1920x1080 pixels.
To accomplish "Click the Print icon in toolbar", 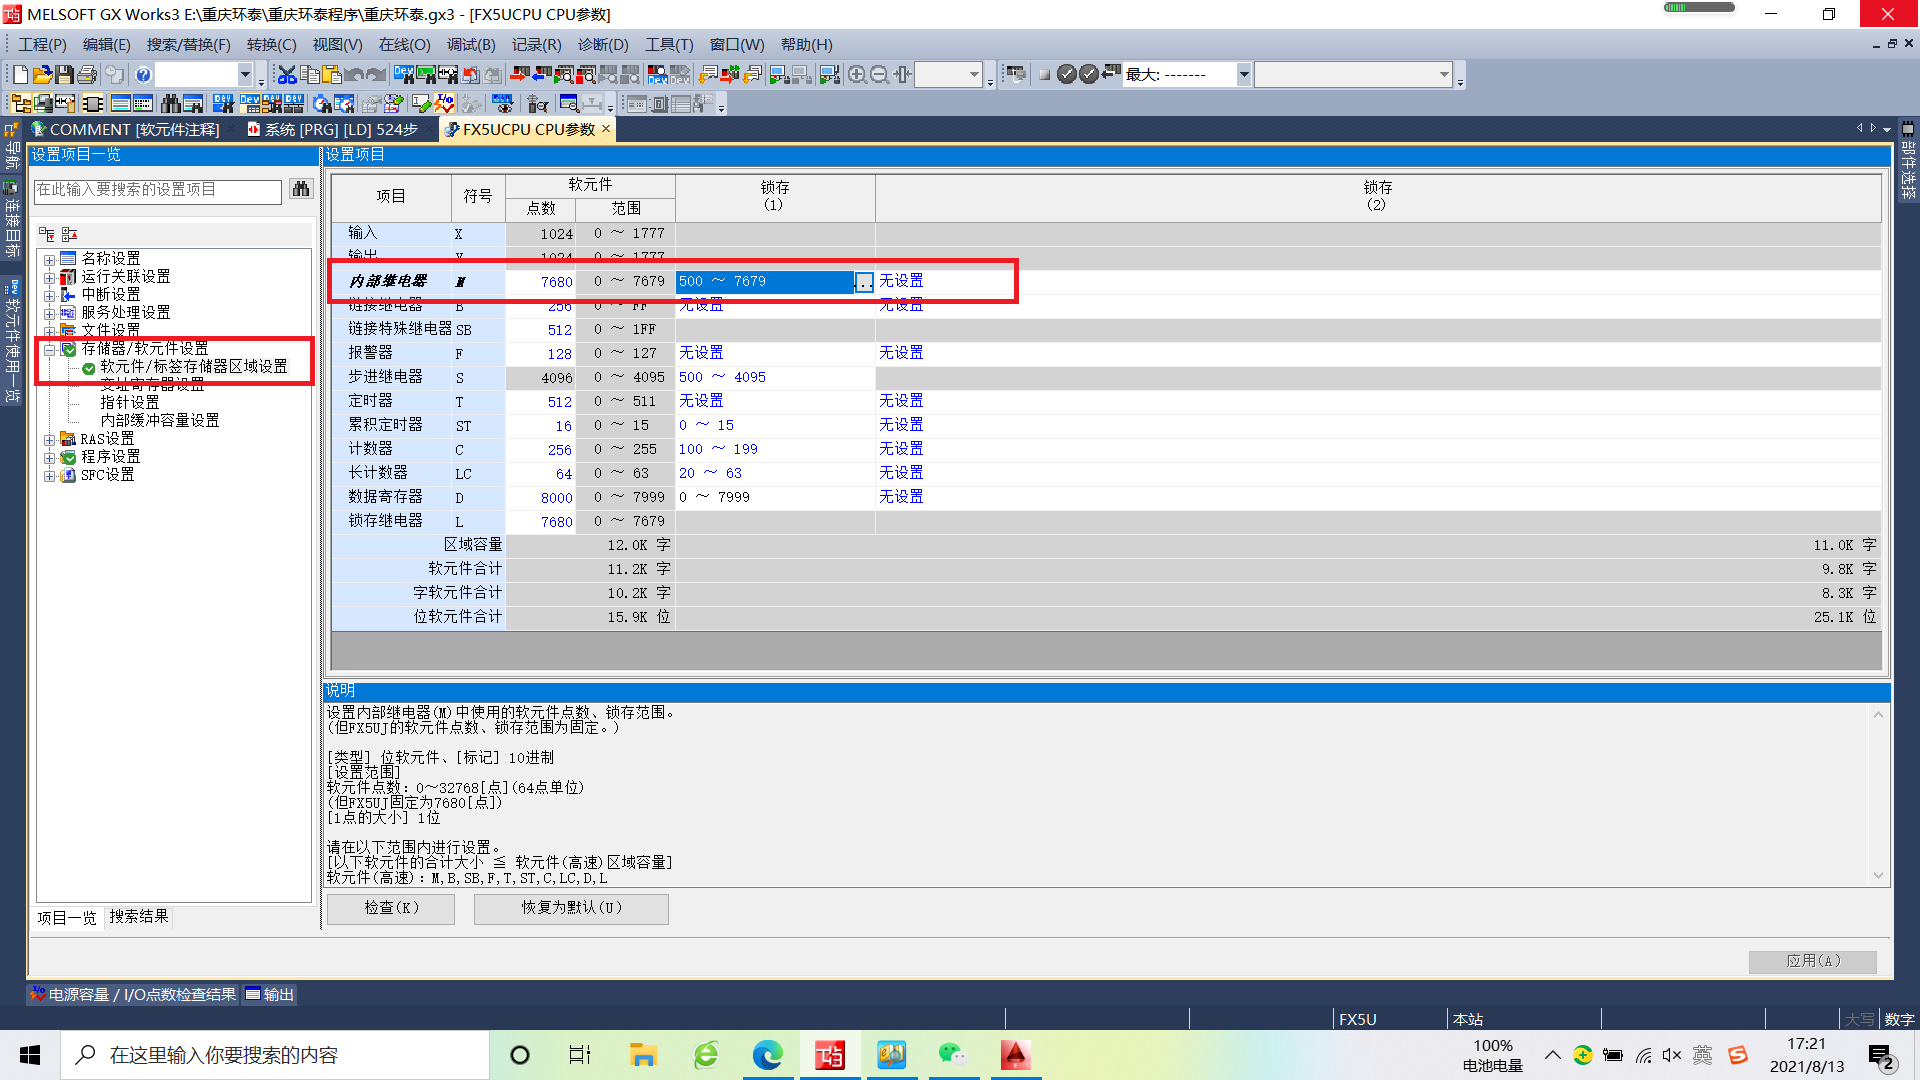I will 87,75.
